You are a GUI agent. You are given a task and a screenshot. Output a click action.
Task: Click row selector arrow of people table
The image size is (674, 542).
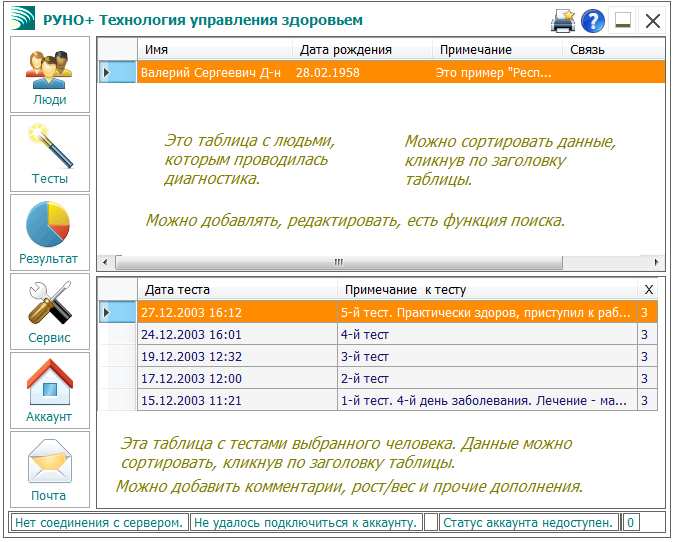[117, 72]
